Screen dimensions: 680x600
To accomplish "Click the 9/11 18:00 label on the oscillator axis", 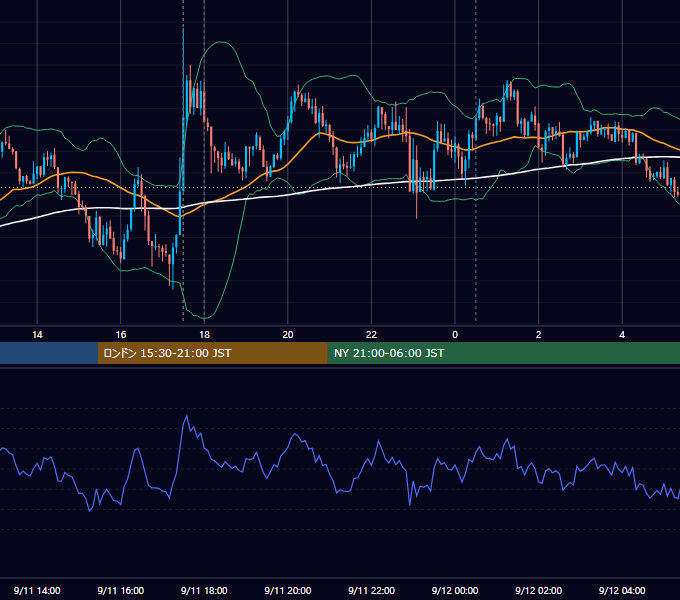I will click(x=204, y=590).
